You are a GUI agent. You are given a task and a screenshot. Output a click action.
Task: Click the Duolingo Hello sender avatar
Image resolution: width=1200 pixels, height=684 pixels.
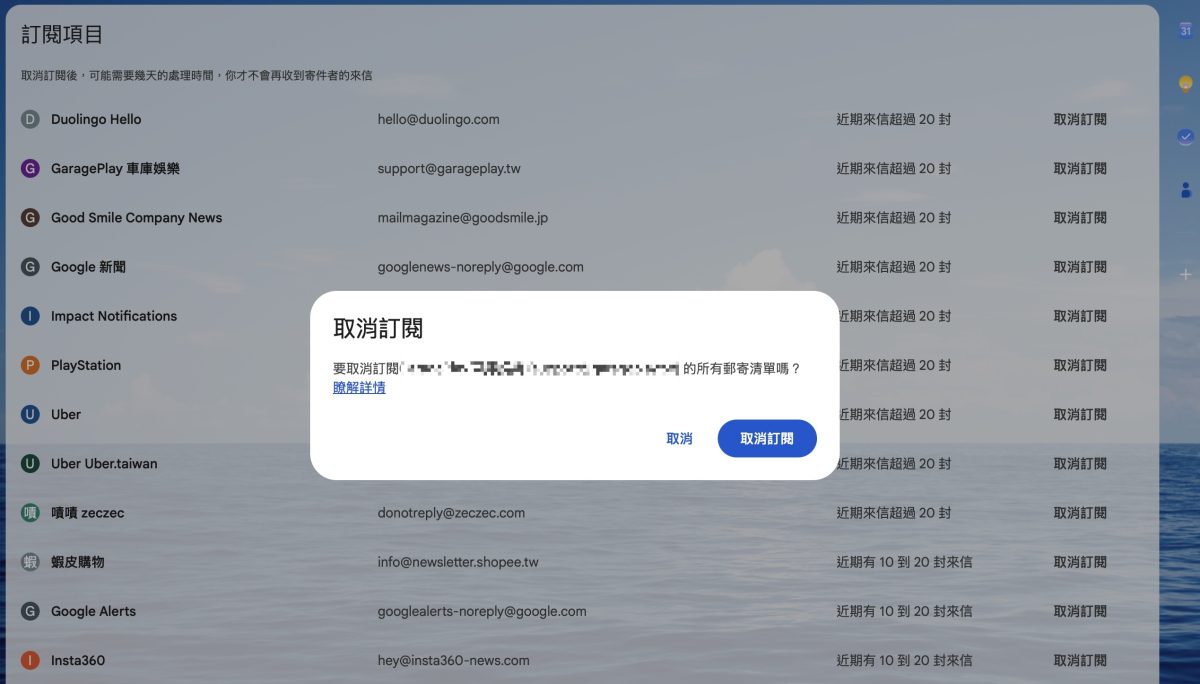(x=30, y=119)
